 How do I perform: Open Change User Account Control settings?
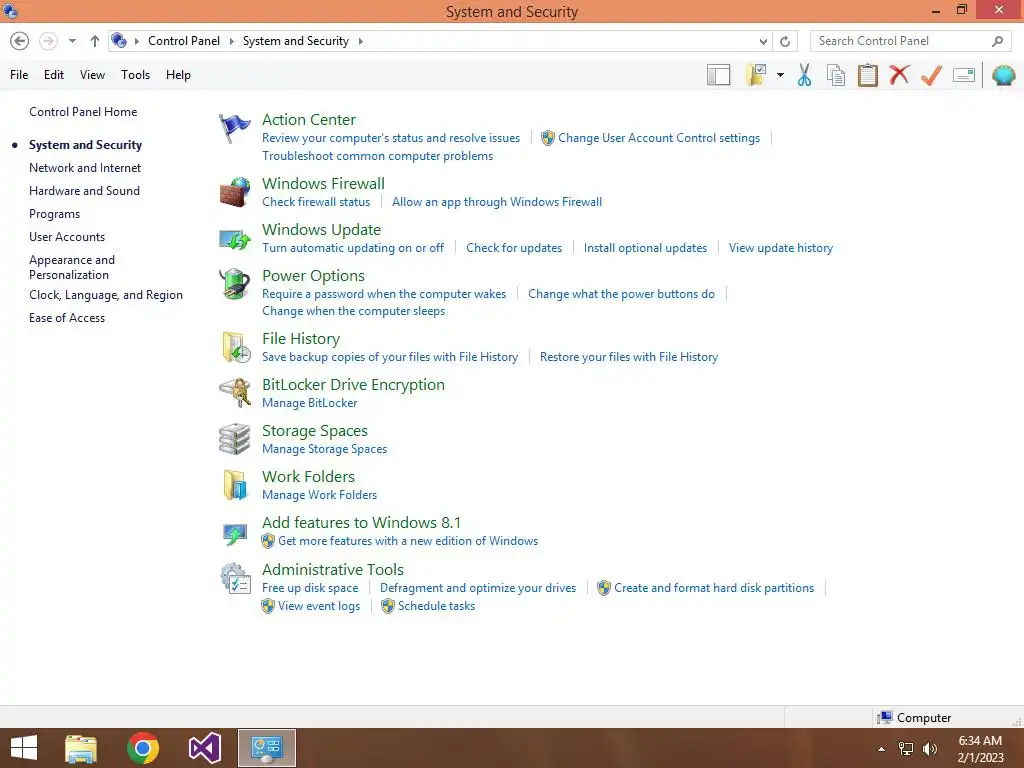tap(659, 138)
